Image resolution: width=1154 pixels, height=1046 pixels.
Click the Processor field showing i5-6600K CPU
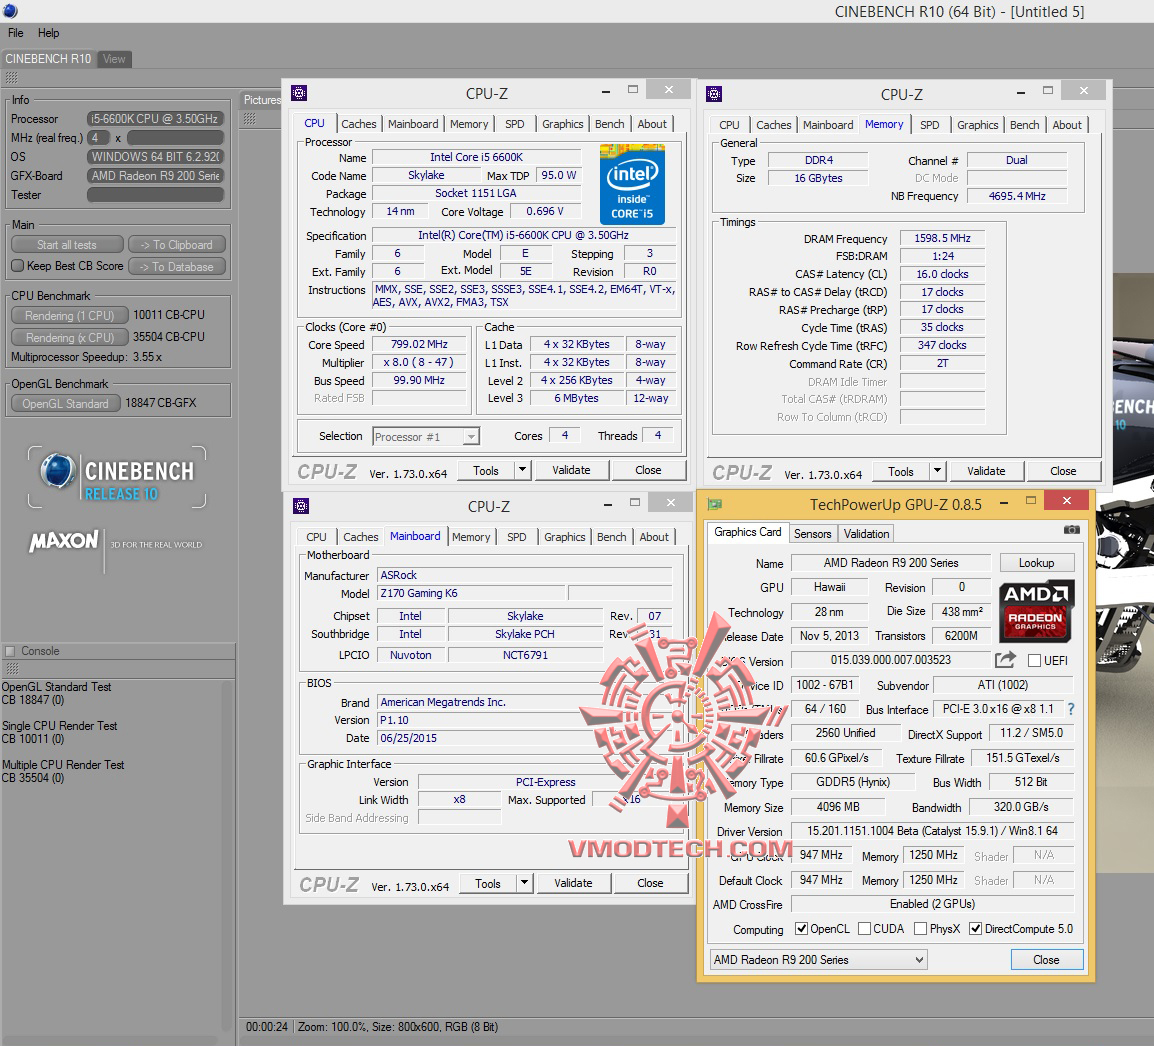(x=155, y=119)
